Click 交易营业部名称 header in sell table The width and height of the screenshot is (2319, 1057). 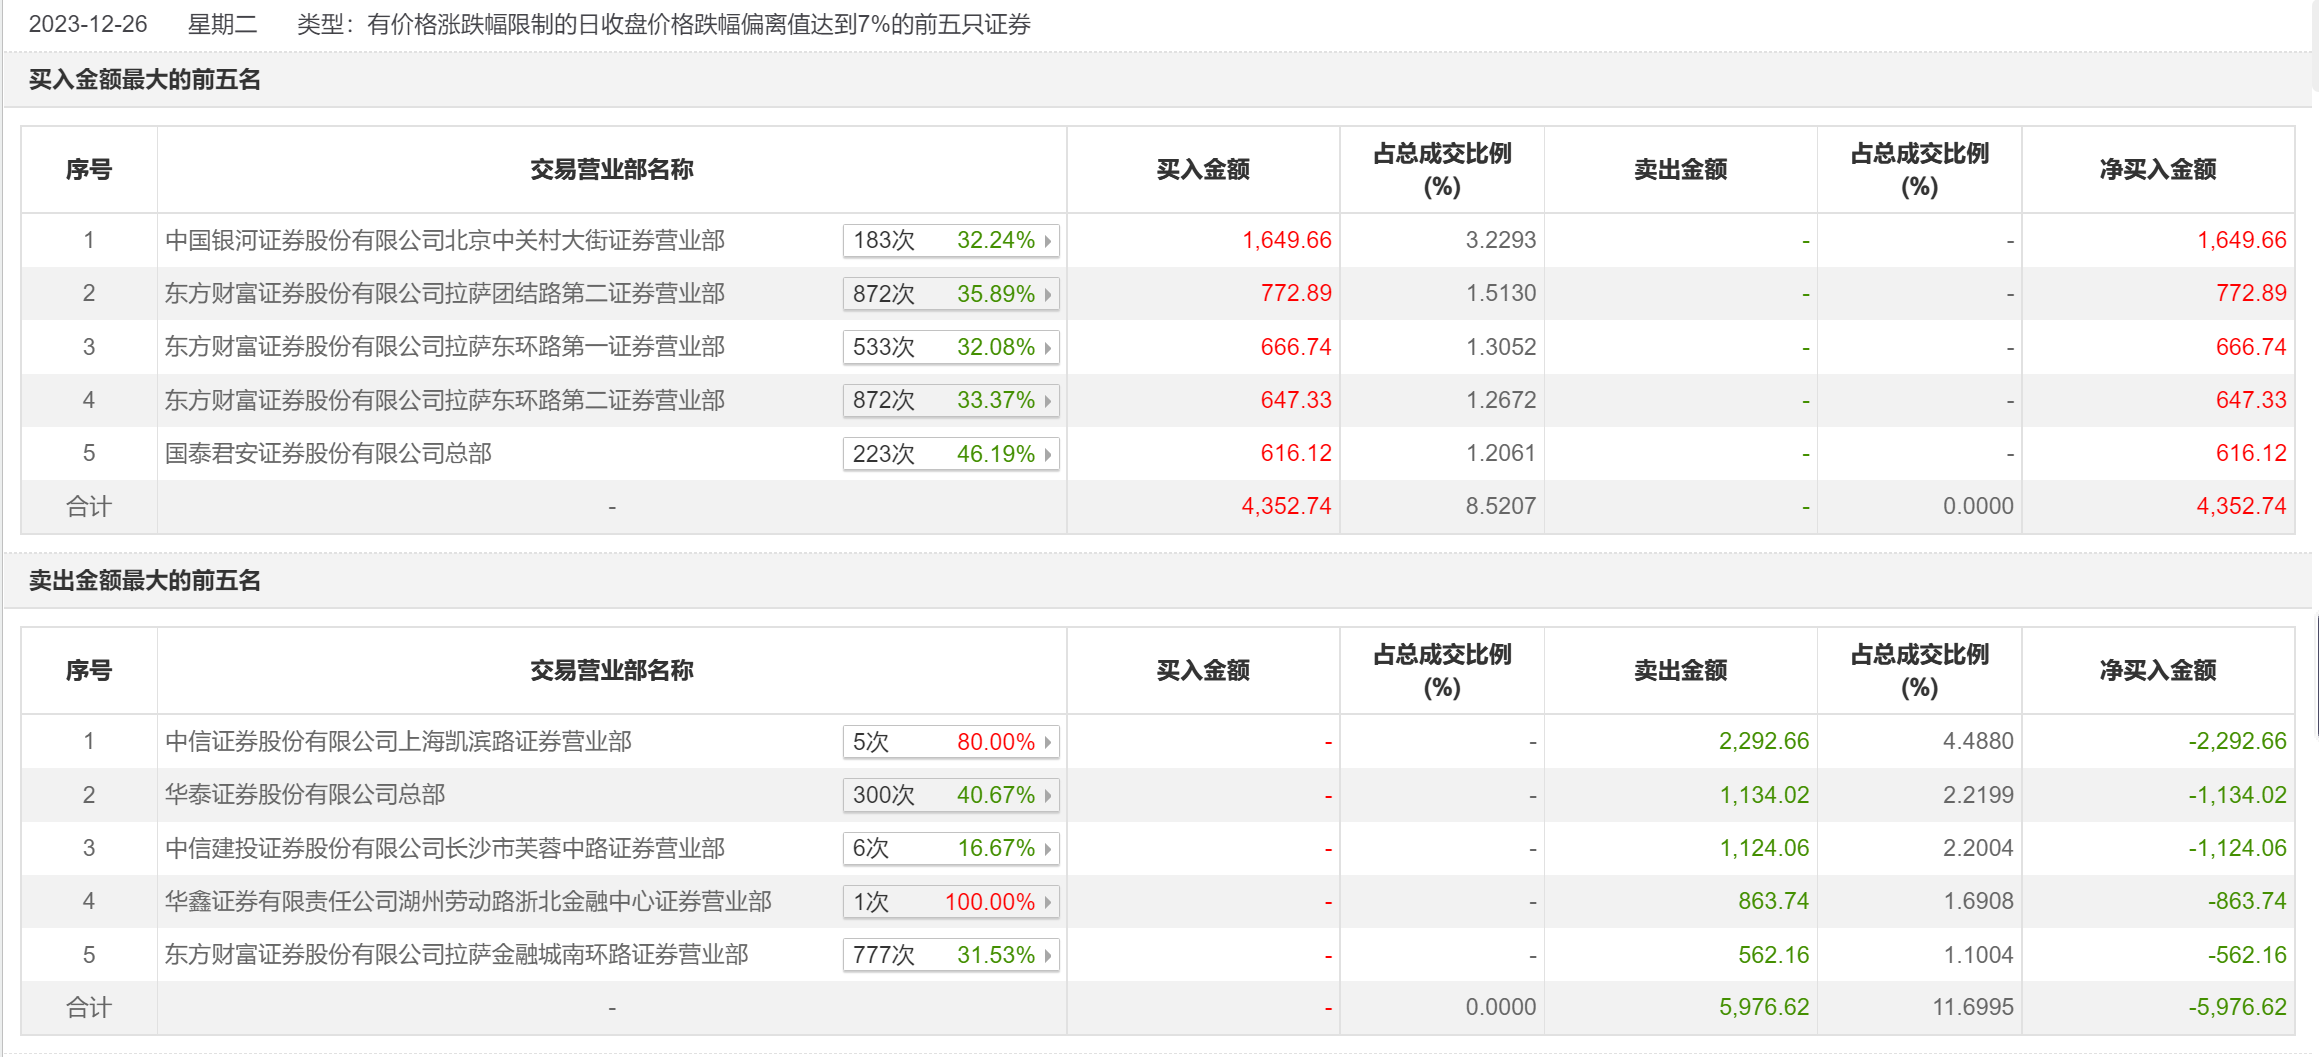[x=612, y=670]
